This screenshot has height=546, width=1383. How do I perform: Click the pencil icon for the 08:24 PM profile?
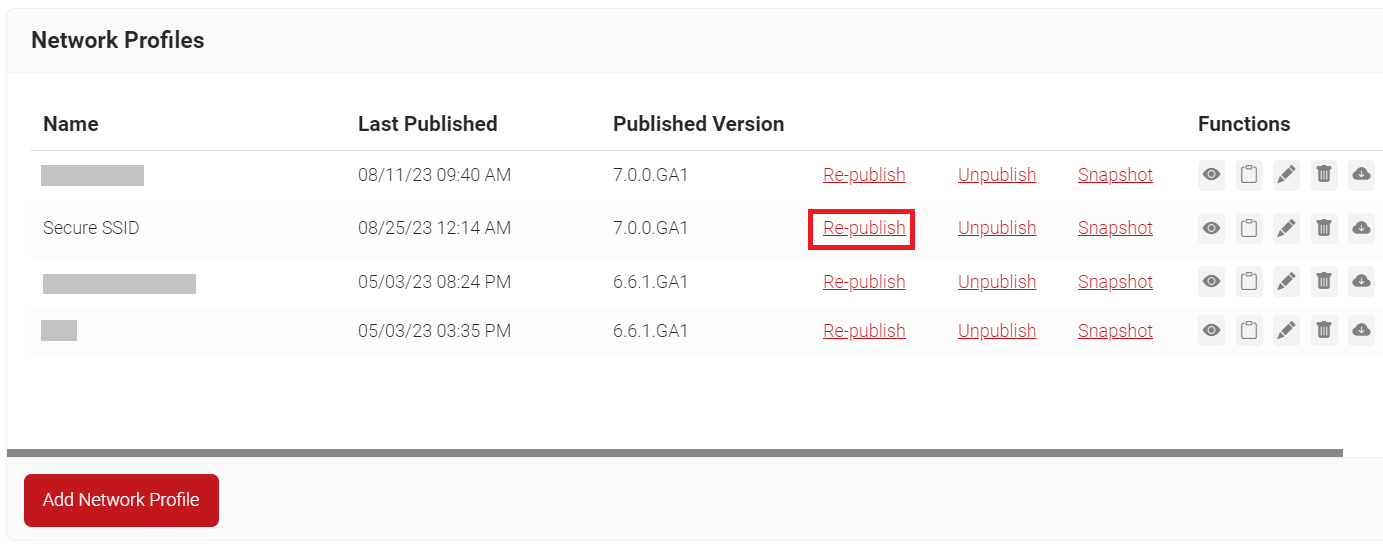pyautogui.click(x=1286, y=282)
